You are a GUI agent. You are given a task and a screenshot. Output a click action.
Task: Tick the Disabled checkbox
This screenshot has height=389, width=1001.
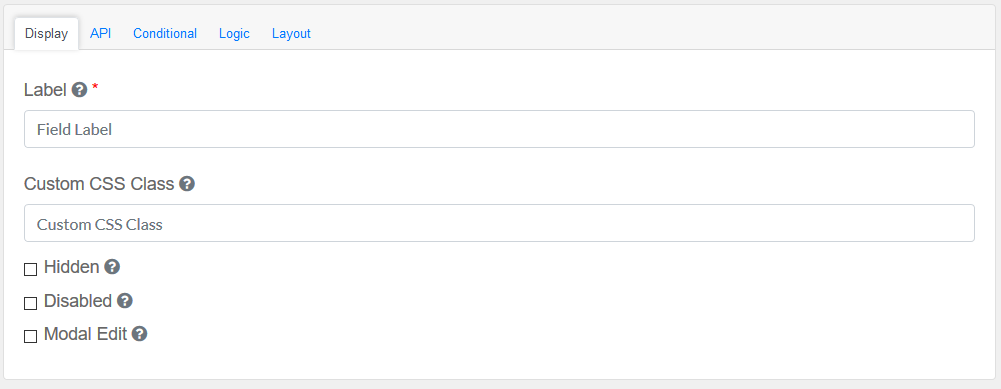pos(30,303)
